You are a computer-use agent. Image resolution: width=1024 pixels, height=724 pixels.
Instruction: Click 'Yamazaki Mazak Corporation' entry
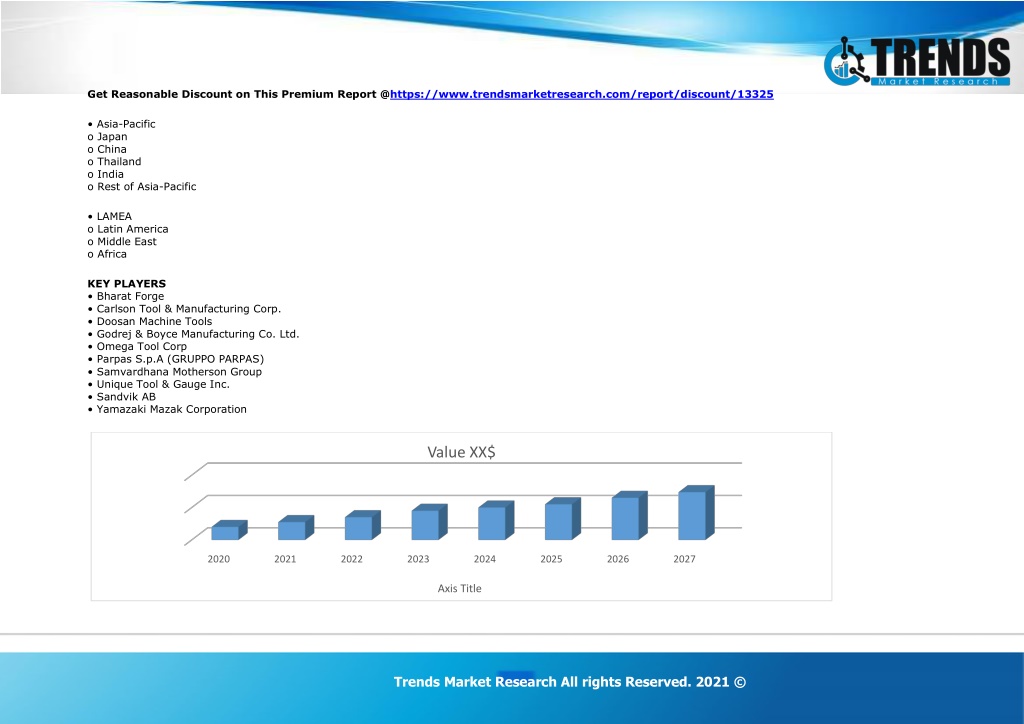pyautogui.click(x=172, y=409)
